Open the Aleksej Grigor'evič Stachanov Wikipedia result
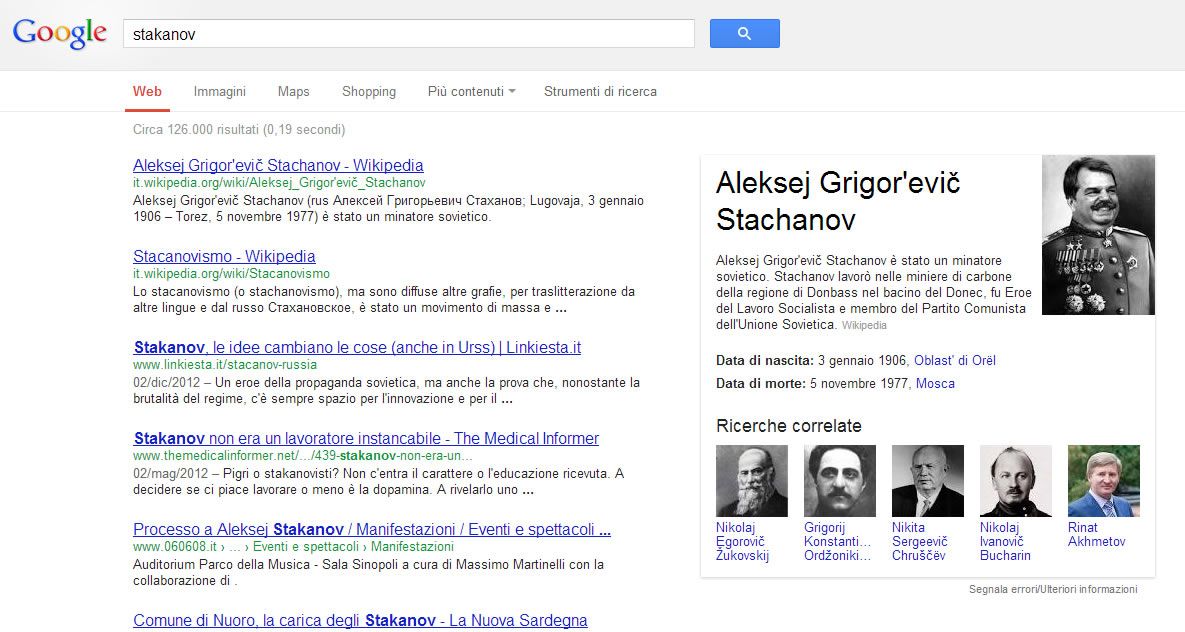This screenshot has width=1185, height=632. click(x=278, y=165)
